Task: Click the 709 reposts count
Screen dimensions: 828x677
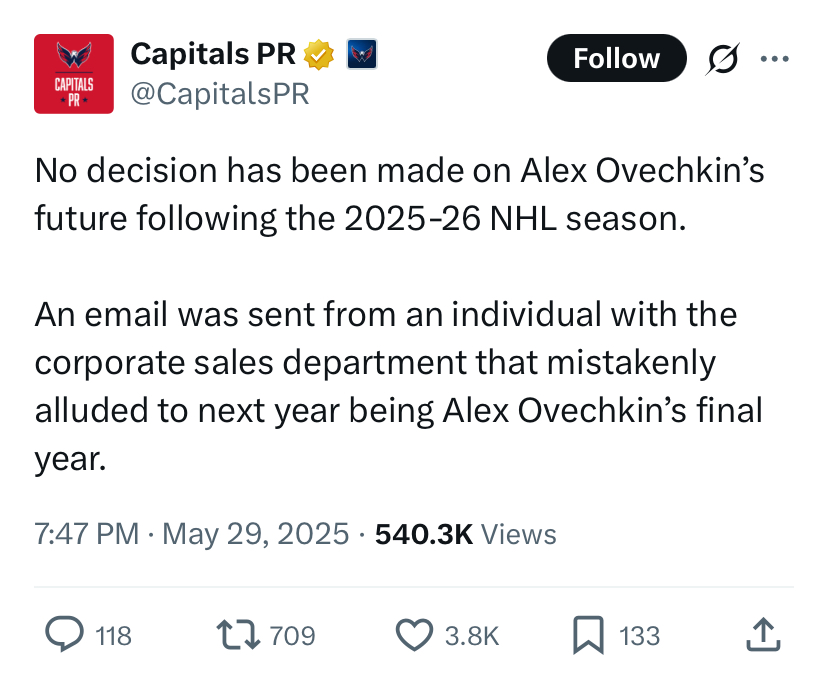Action: [x=293, y=635]
